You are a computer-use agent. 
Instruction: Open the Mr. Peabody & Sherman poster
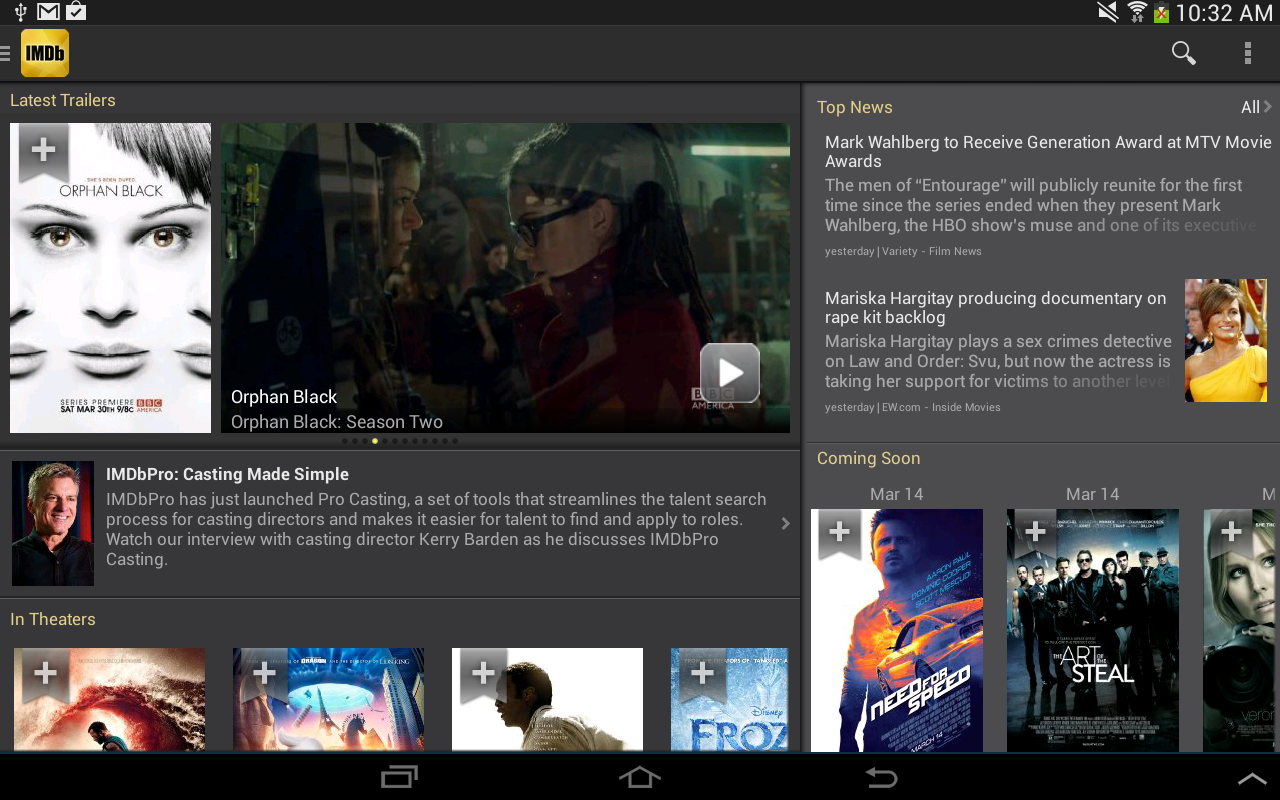tap(329, 700)
